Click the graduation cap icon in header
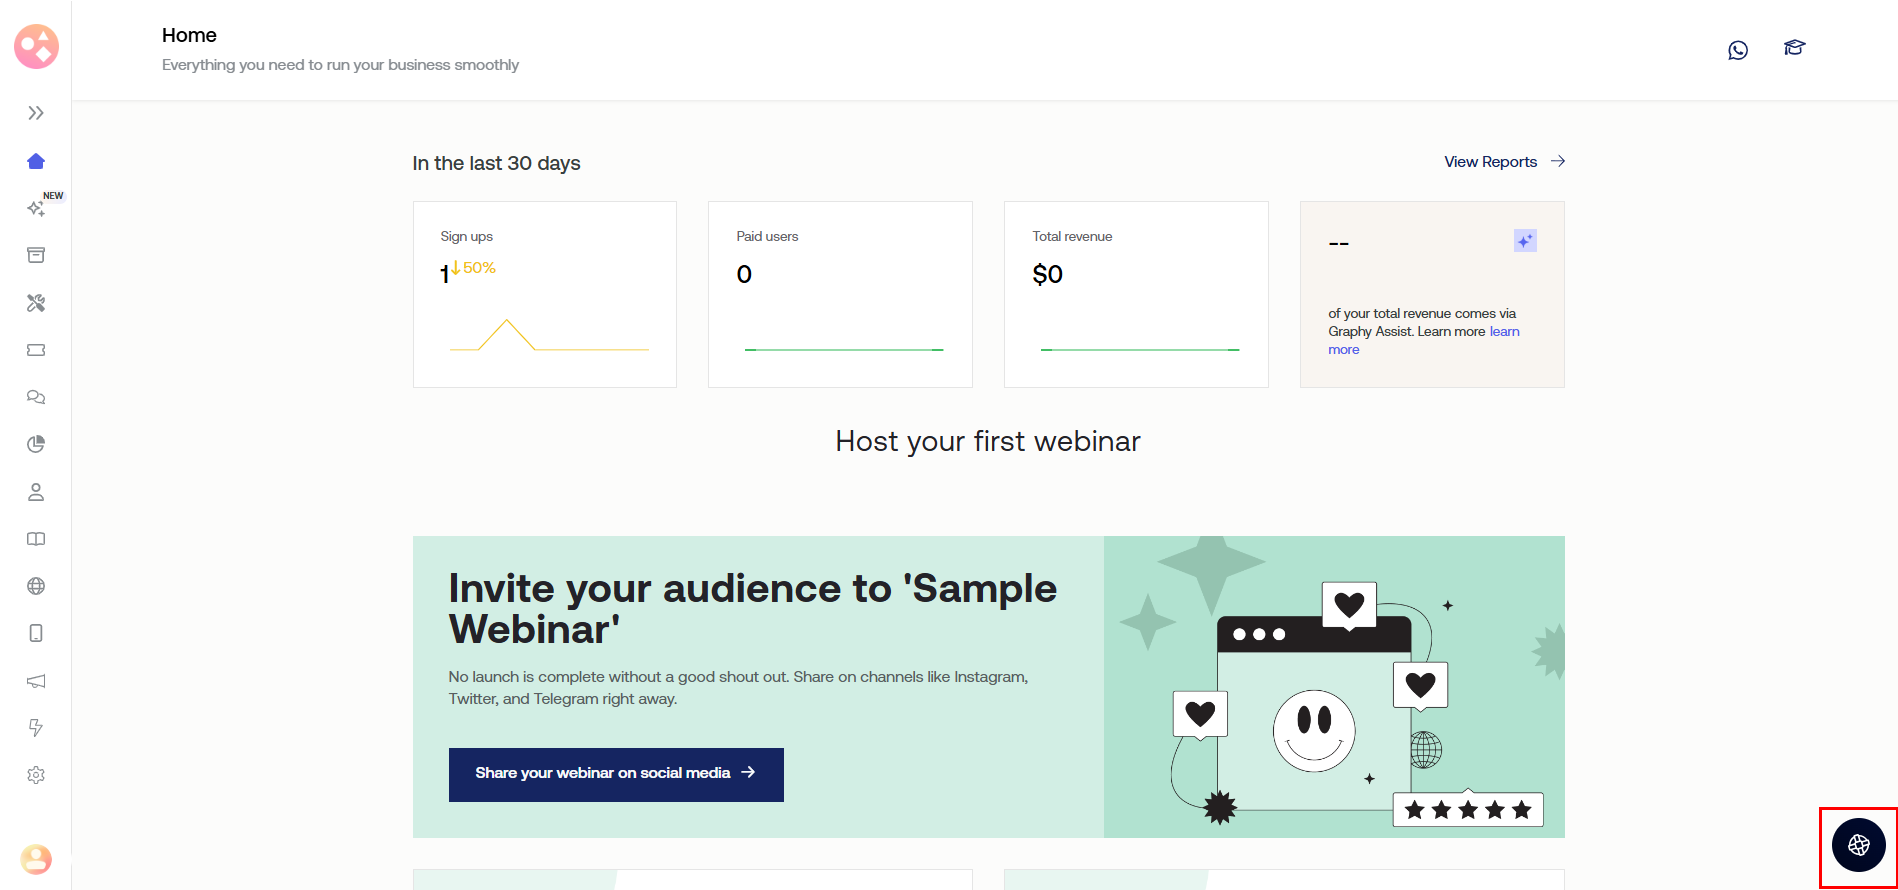Image resolution: width=1898 pixels, height=890 pixels. pyautogui.click(x=1794, y=48)
